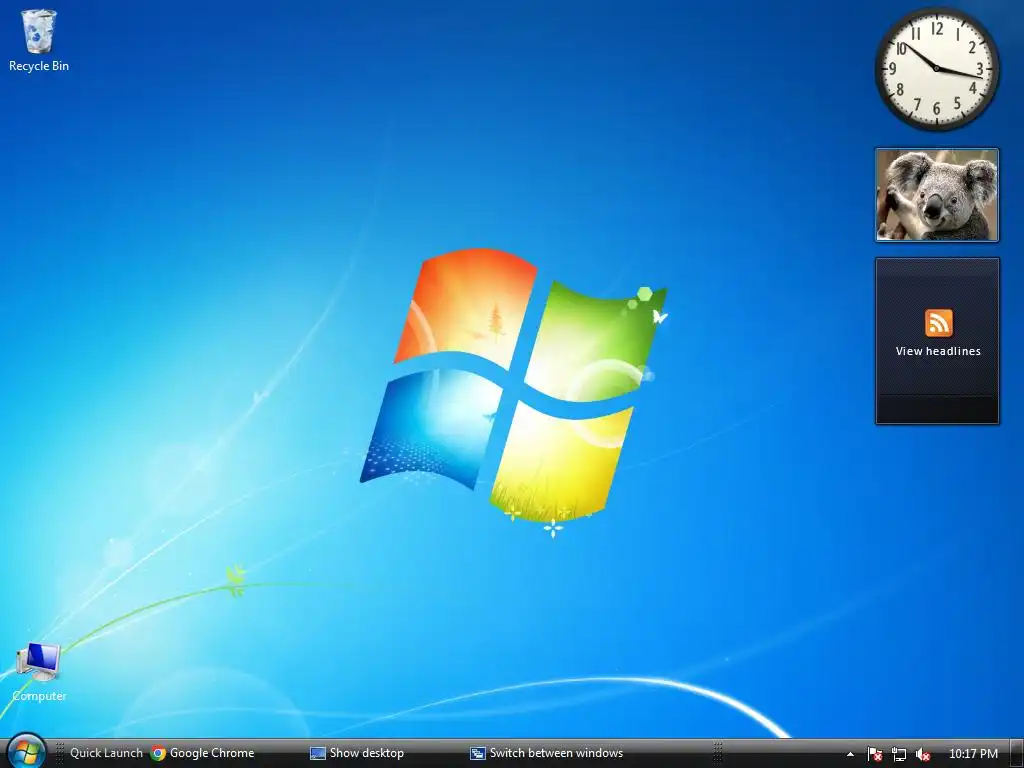
Task: Click the Show desktop strip at taskbar end
Action: click(x=1016, y=754)
